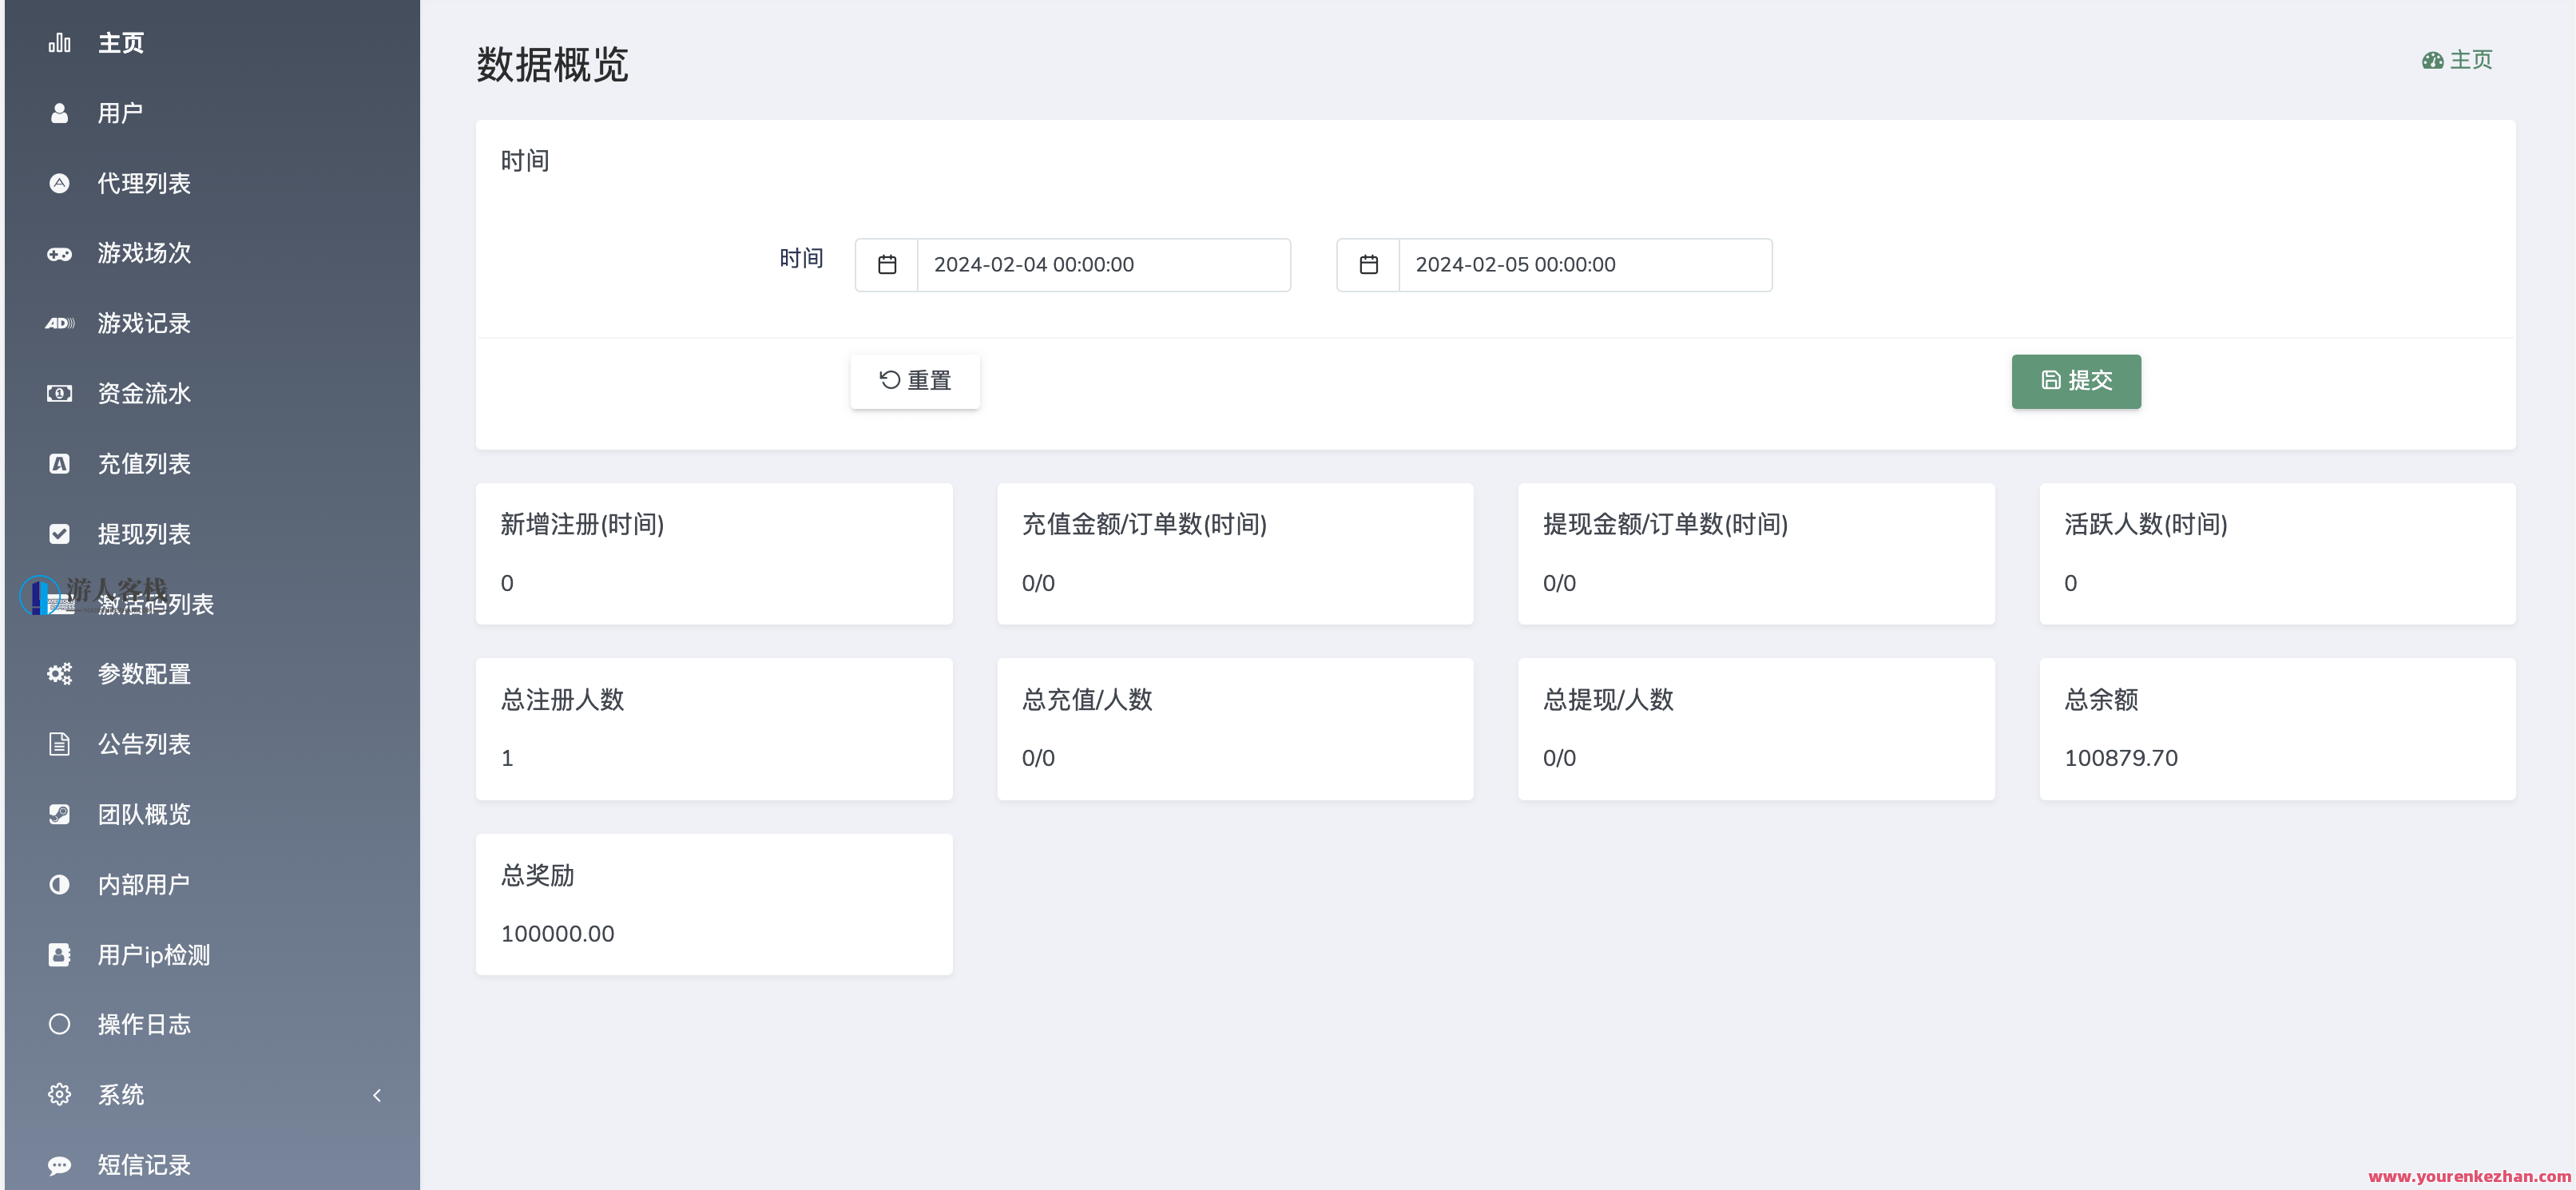
Task: Click the right calendar icon for end time
Action: [1368, 264]
